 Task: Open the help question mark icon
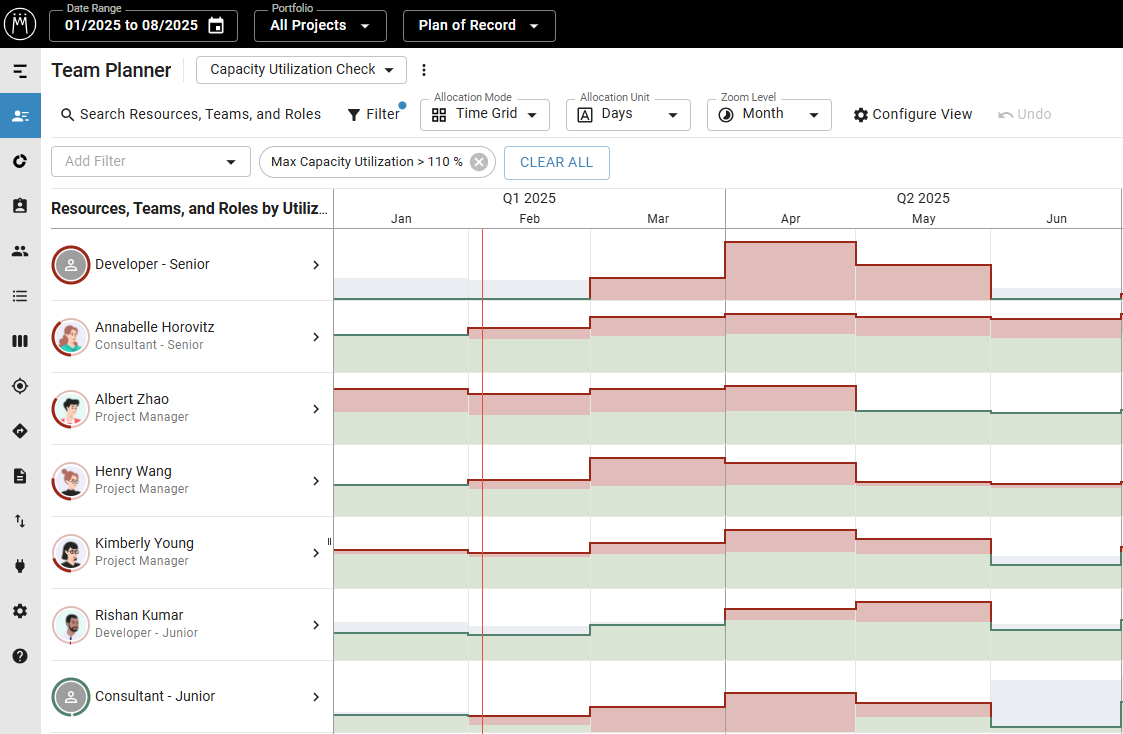[20, 656]
